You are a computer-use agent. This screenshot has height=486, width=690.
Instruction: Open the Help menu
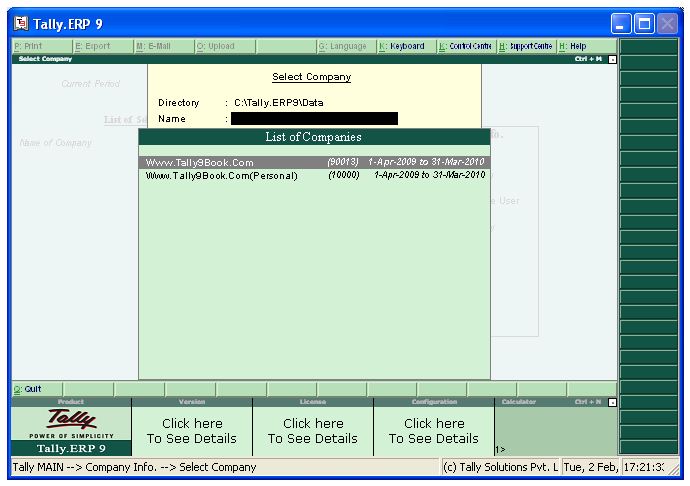click(x=587, y=46)
